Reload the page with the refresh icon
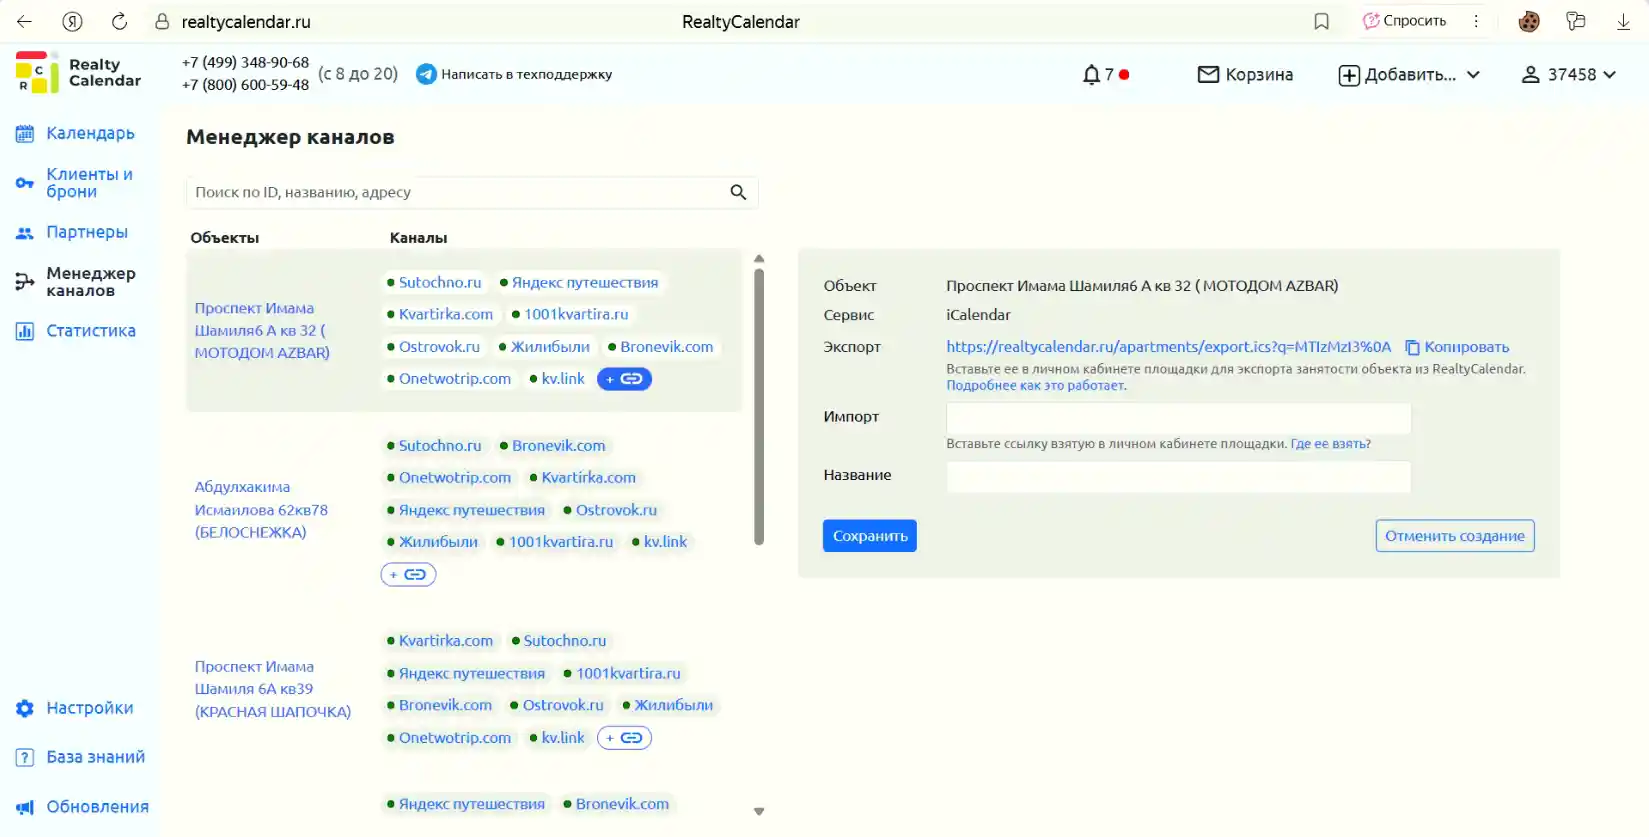 [x=119, y=21]
